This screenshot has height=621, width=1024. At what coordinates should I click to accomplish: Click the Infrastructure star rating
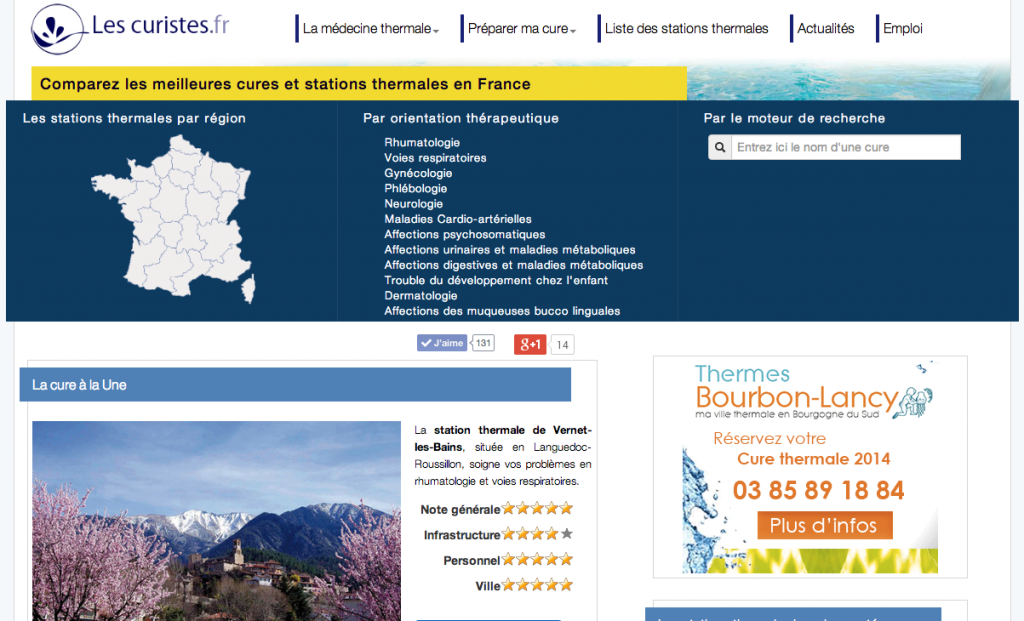coord(537,534)
